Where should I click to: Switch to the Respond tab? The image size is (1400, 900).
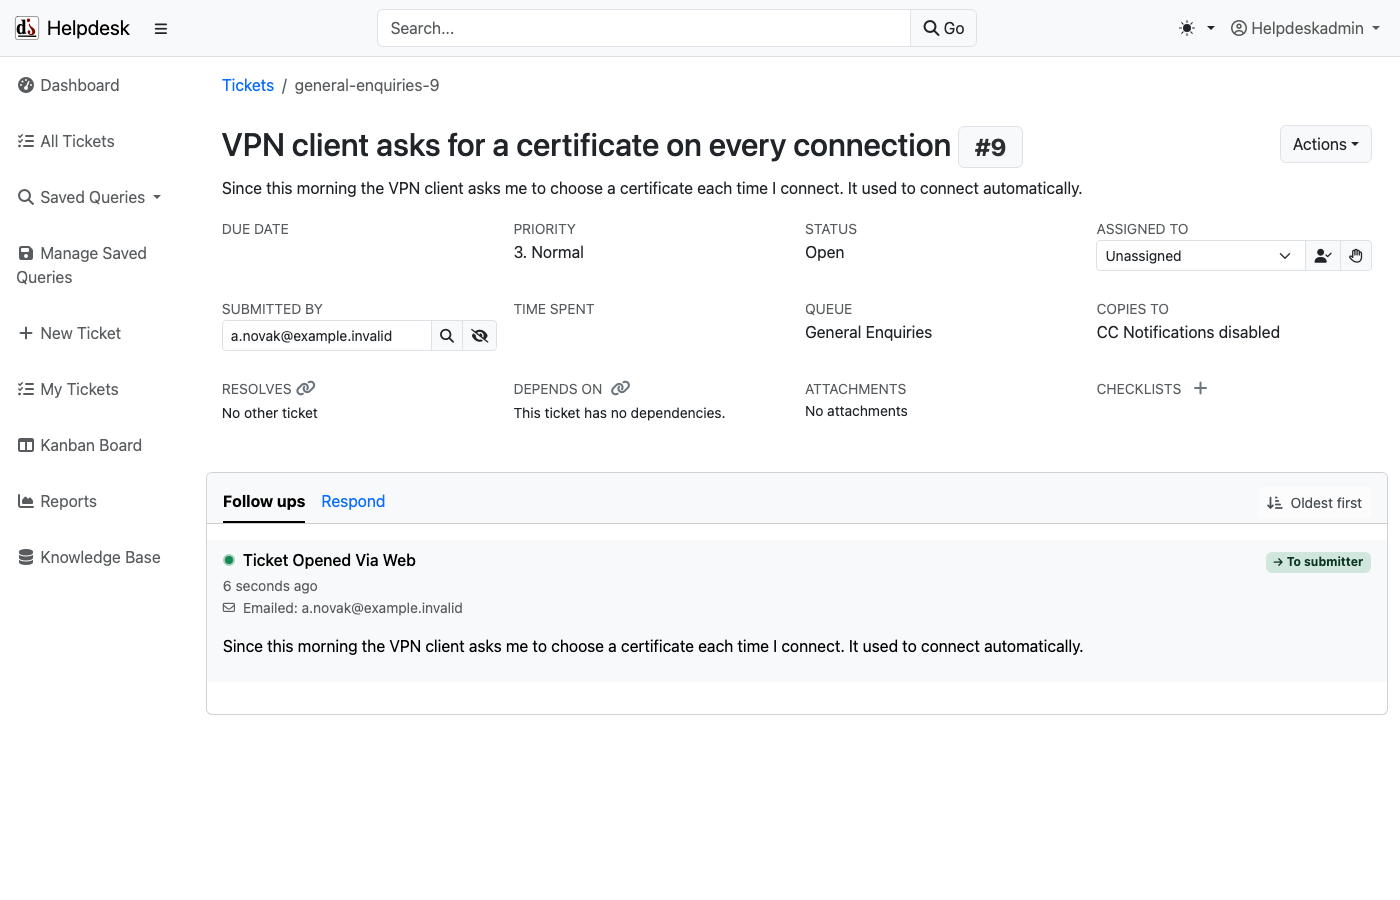(x=353, y=501)
